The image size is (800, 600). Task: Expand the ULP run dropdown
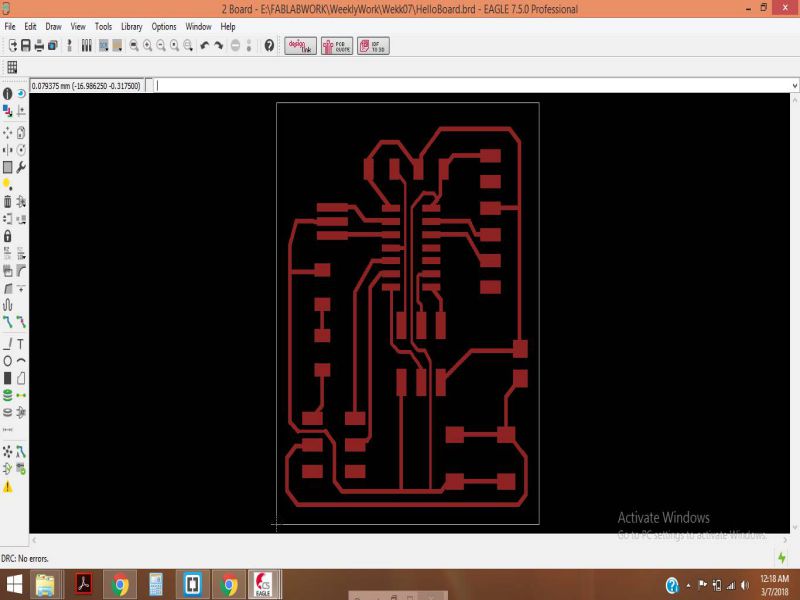[117, 46]
